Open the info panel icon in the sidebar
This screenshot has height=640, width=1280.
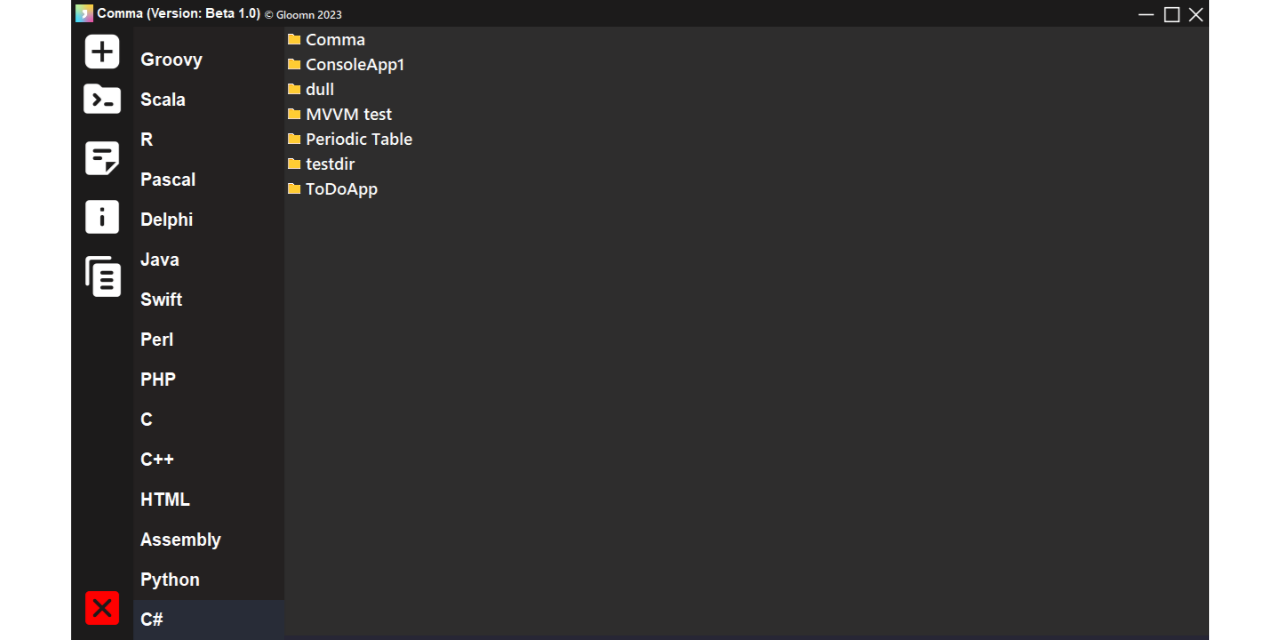[101, 216]
